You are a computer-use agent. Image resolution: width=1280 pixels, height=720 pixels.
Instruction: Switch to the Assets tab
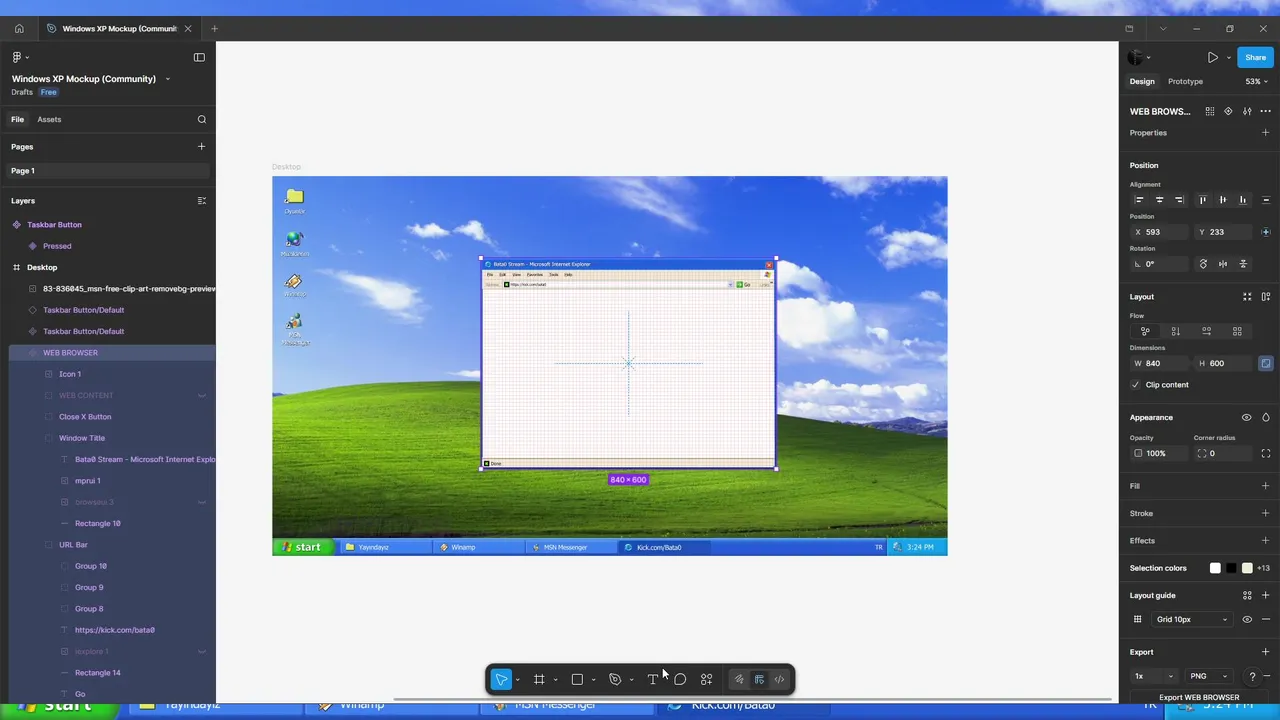pos(49,119)
